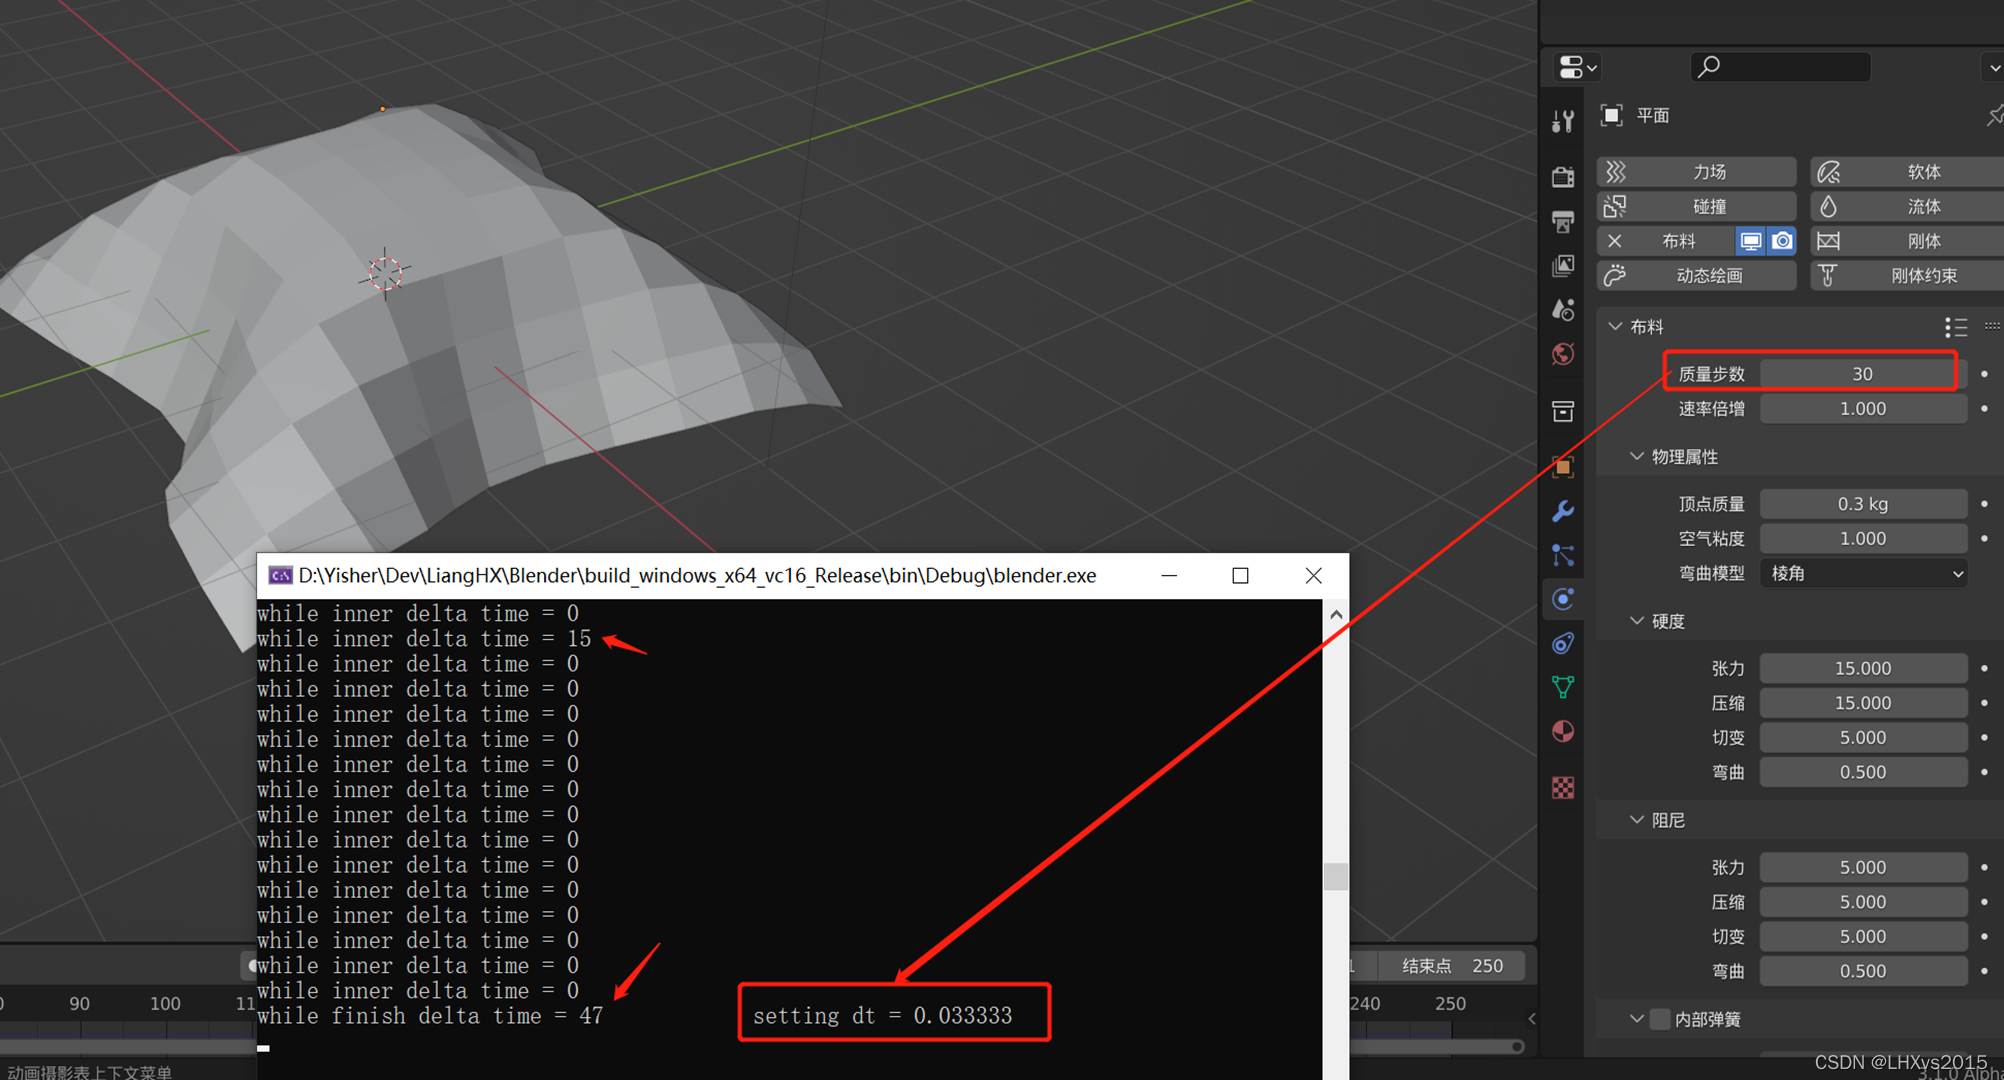Click the 质量步数 field showing 30
Viewport: 2004px width, 1080px height.
(1862, 374)
